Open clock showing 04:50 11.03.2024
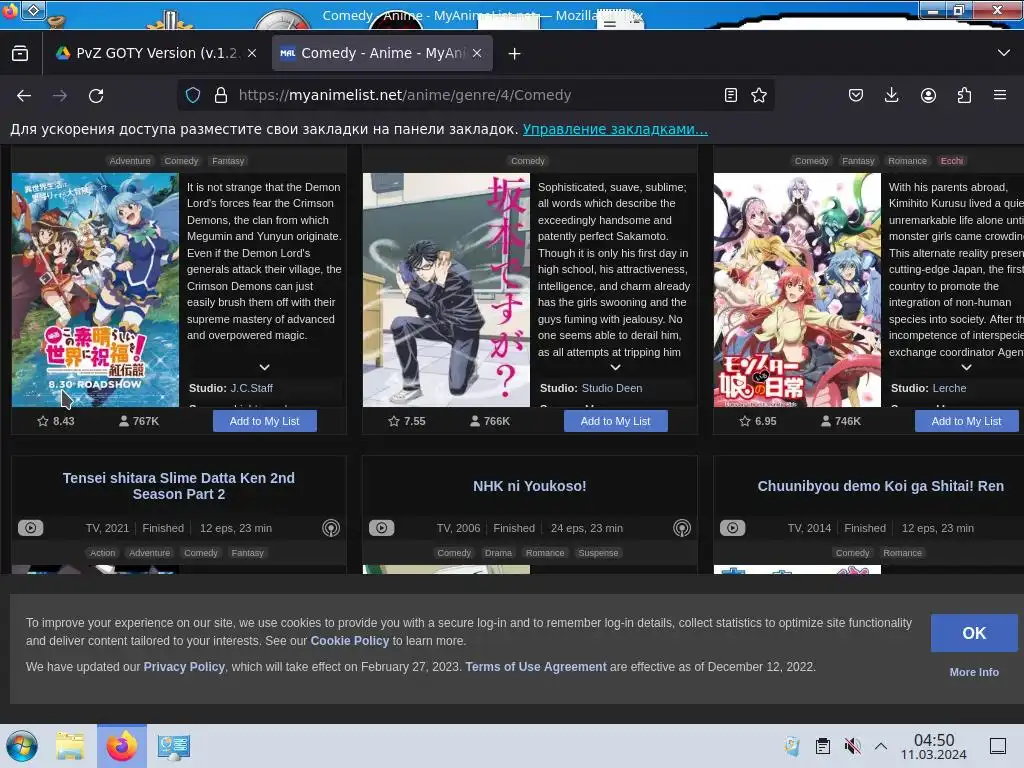This screenshot has width=1024, height=768. [x=934, y=746]
